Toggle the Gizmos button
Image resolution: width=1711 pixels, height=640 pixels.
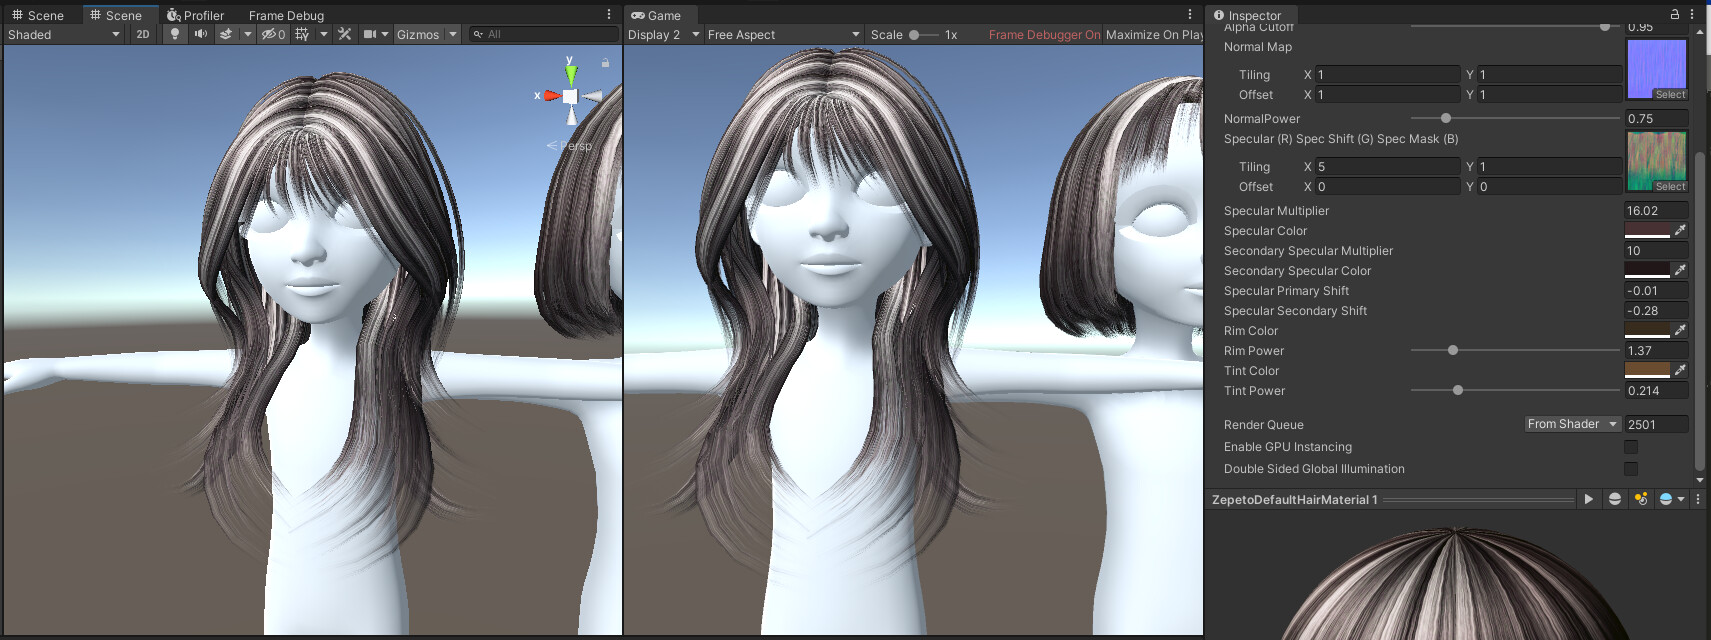418,34
